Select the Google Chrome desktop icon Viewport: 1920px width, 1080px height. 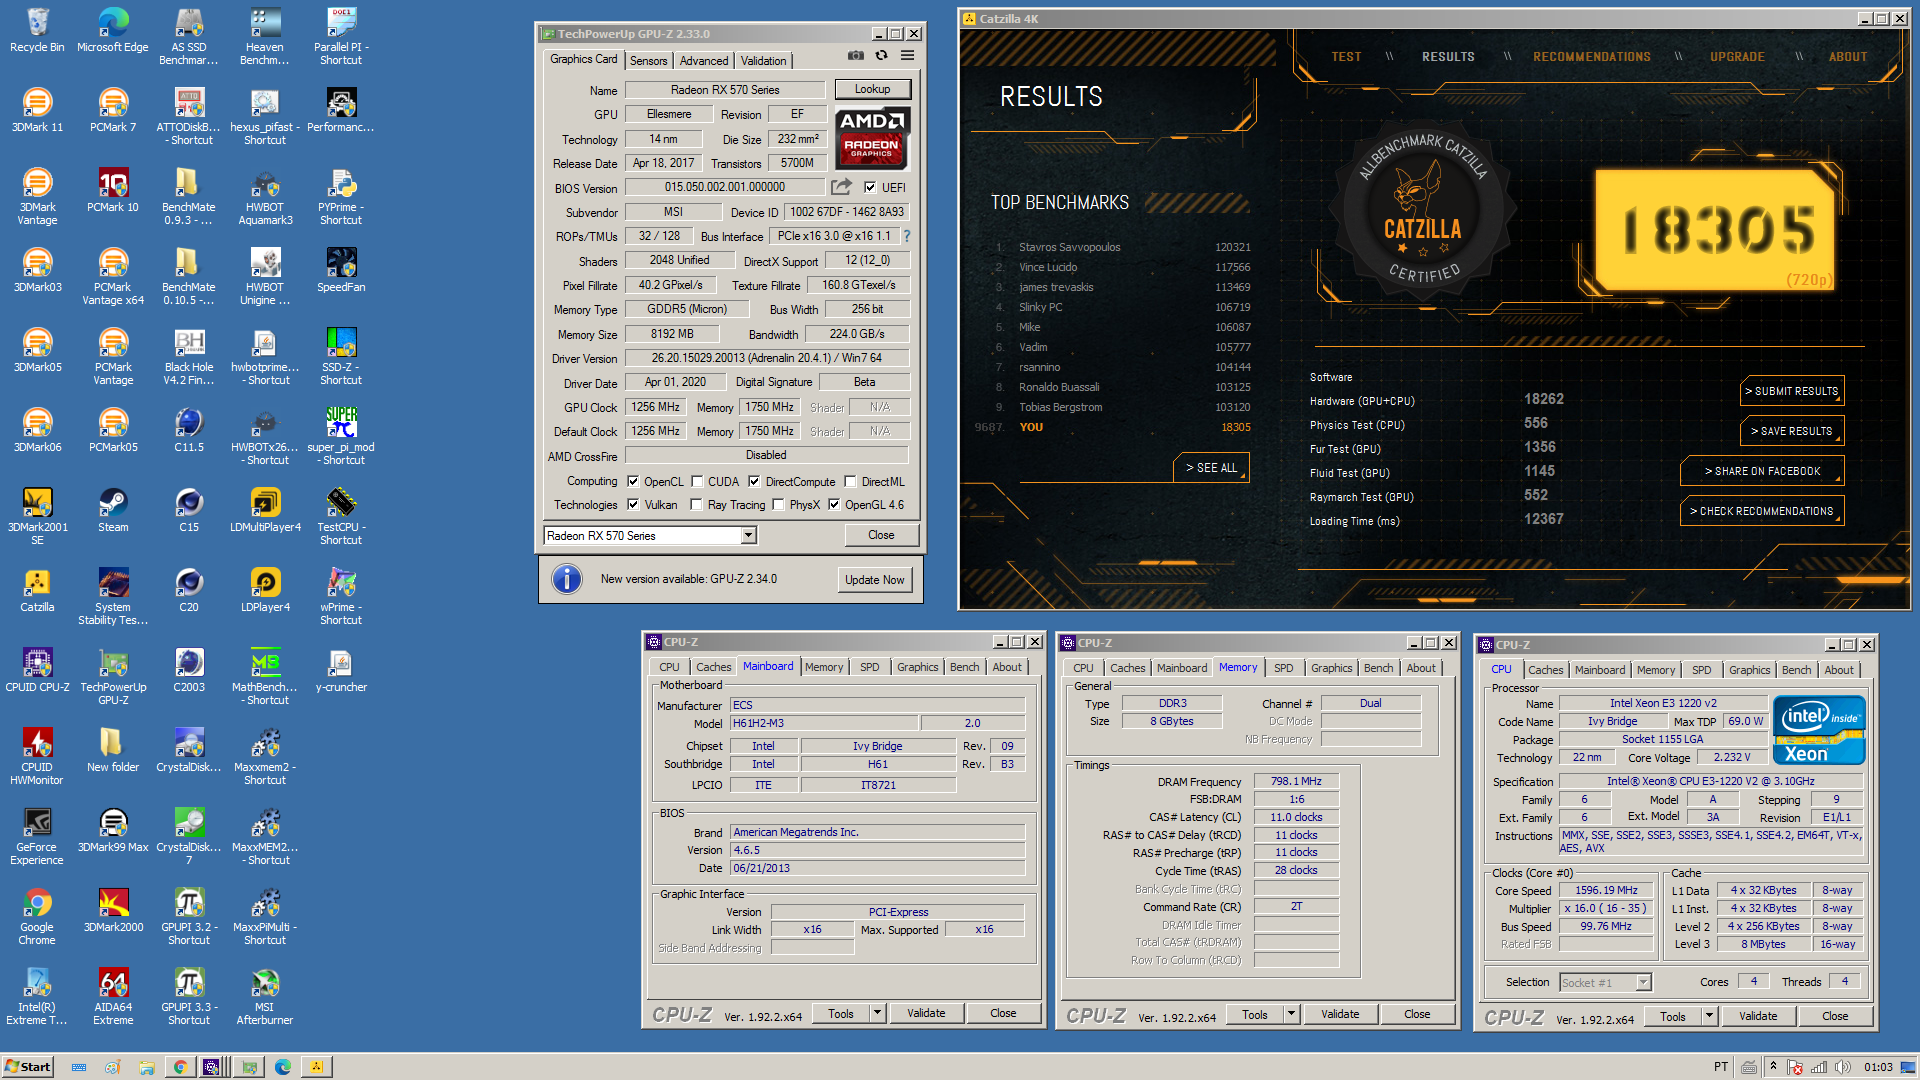(x=37, y=917)
